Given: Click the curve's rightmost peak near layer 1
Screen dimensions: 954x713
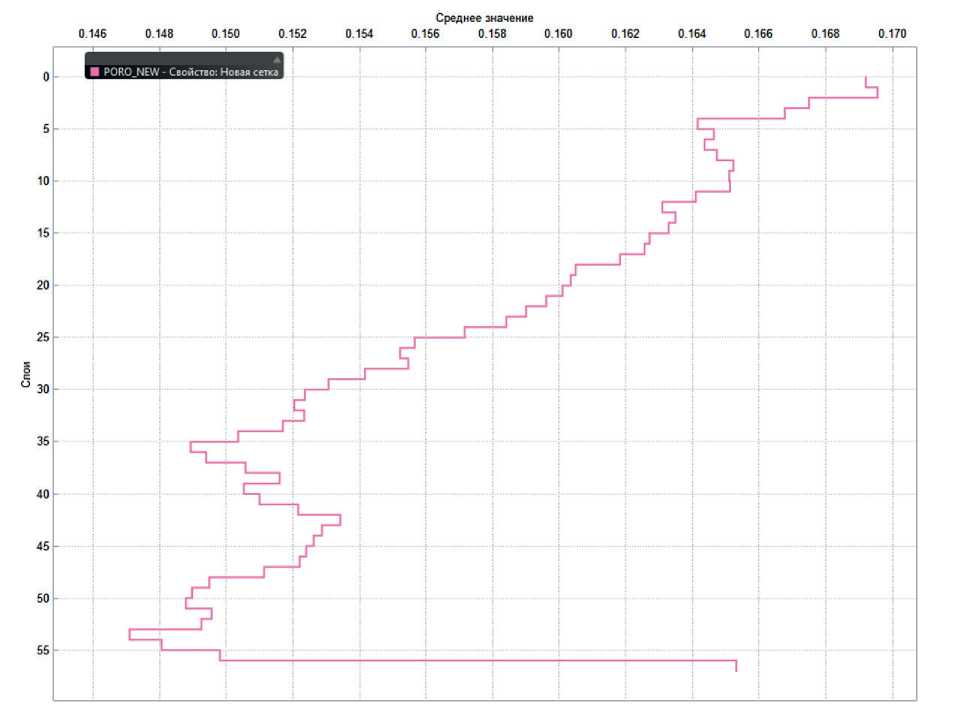Looking at the screenshot, I should (877, 92).
